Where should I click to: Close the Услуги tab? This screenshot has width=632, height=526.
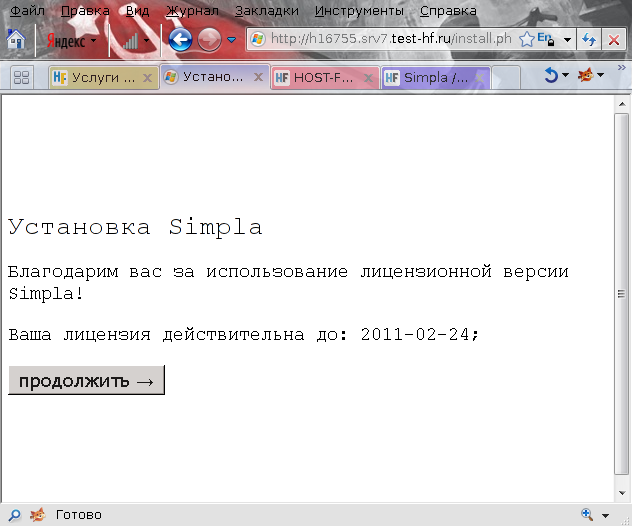pos(148,77)
